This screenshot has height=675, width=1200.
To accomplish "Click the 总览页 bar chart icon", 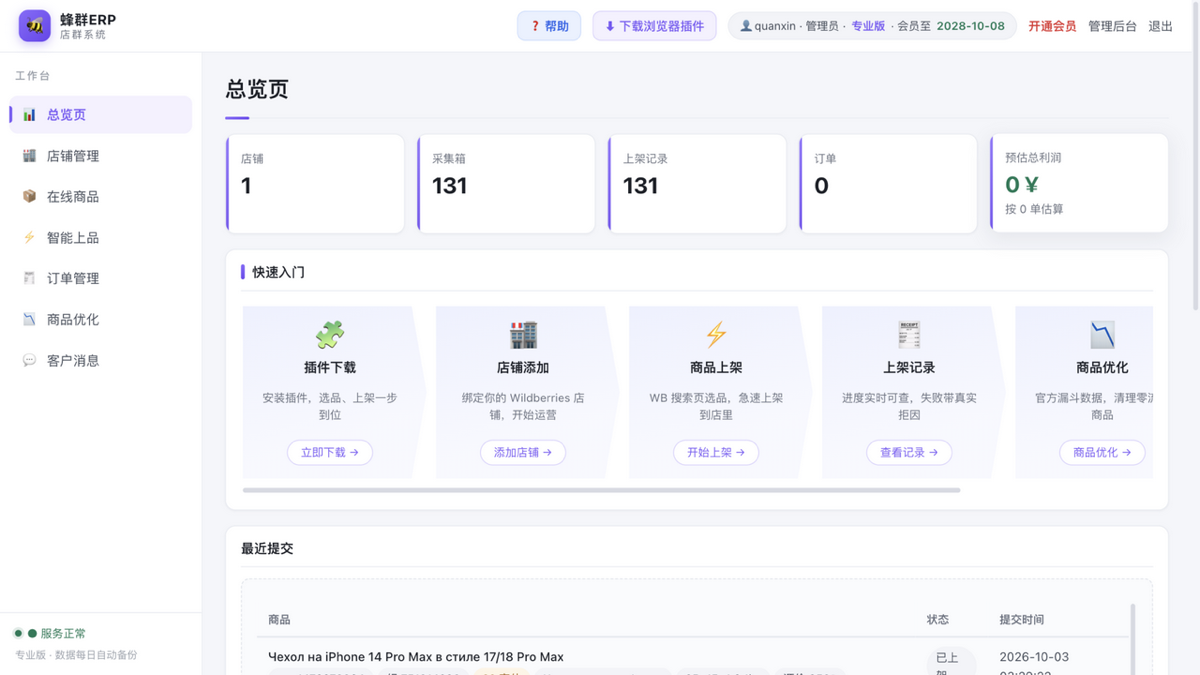I will pos(29,115).
